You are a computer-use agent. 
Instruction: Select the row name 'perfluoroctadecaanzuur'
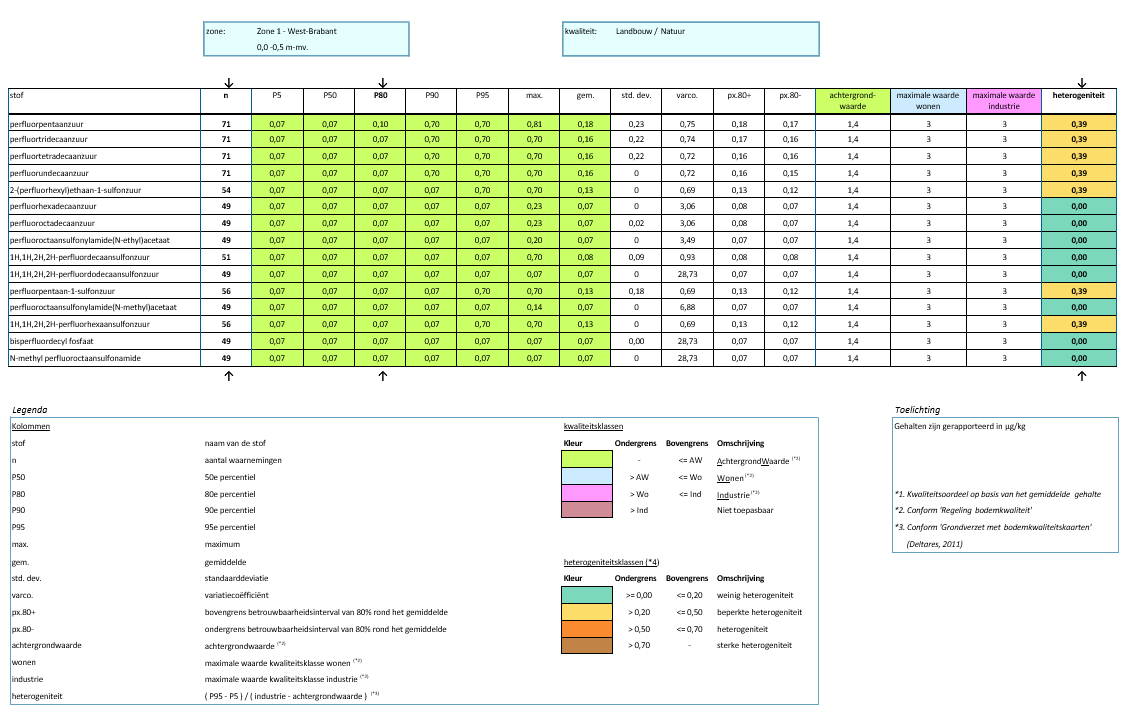(52, 223)
